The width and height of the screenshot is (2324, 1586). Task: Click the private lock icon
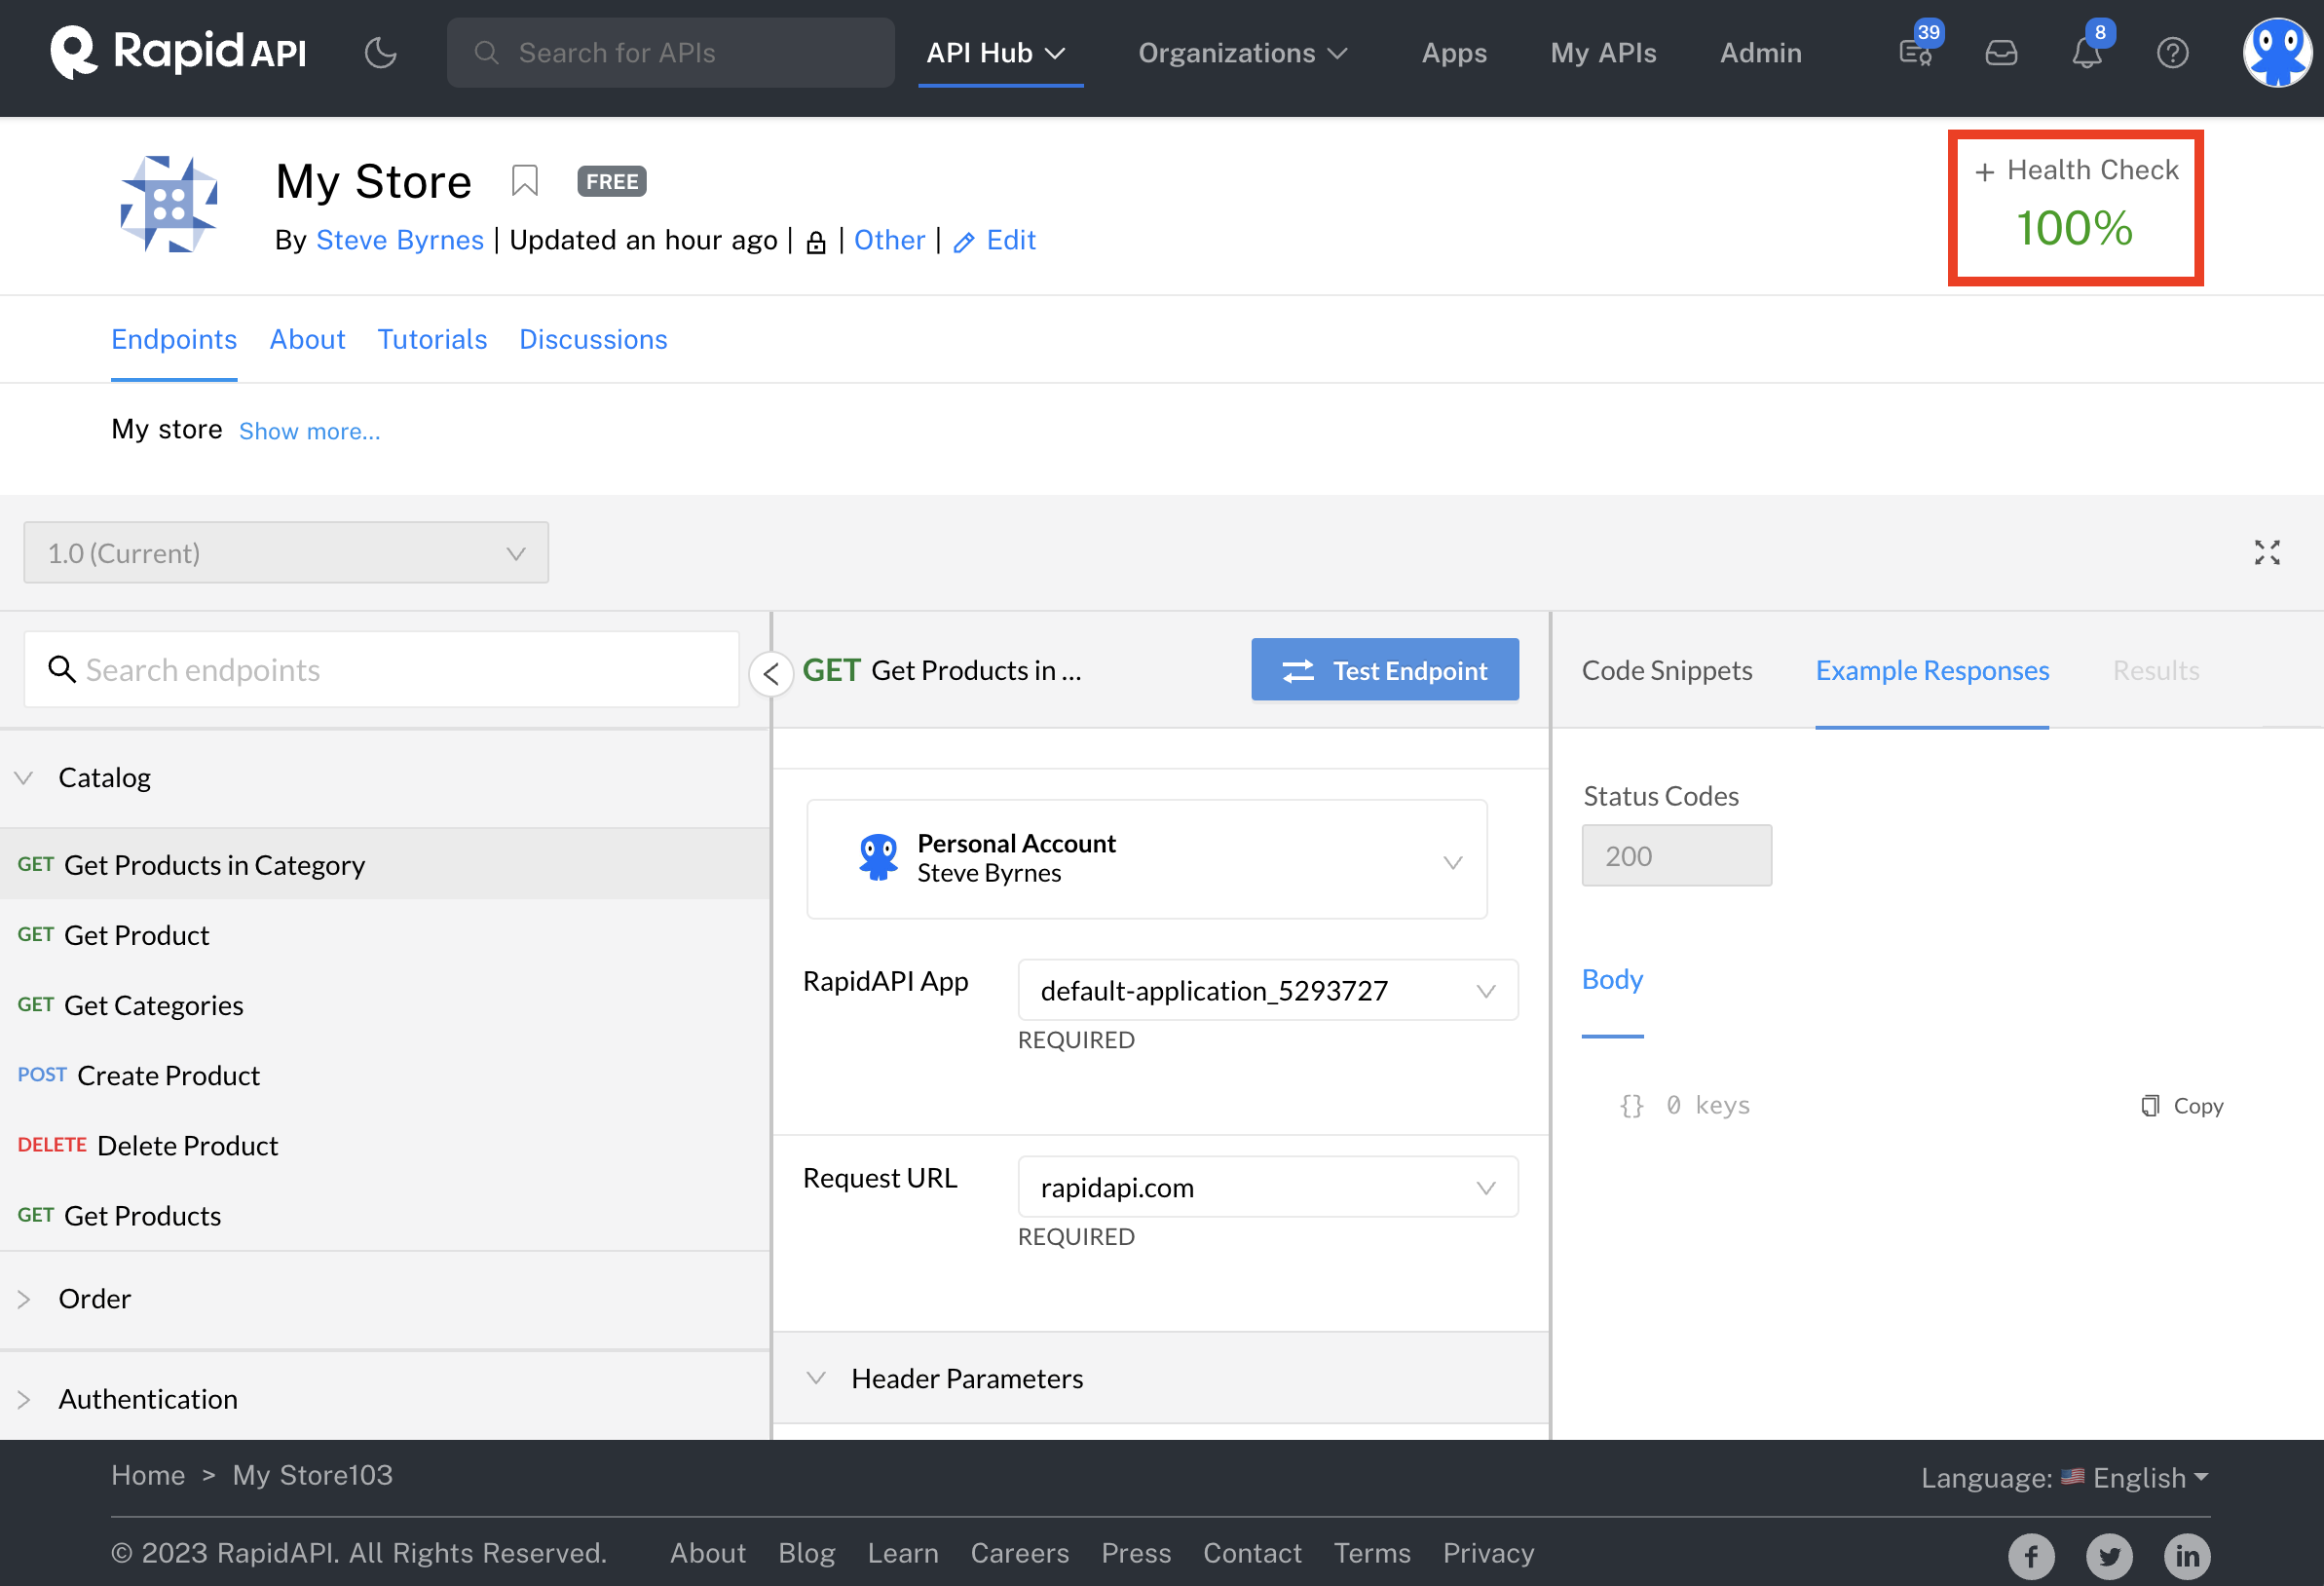tap(816, 242)
